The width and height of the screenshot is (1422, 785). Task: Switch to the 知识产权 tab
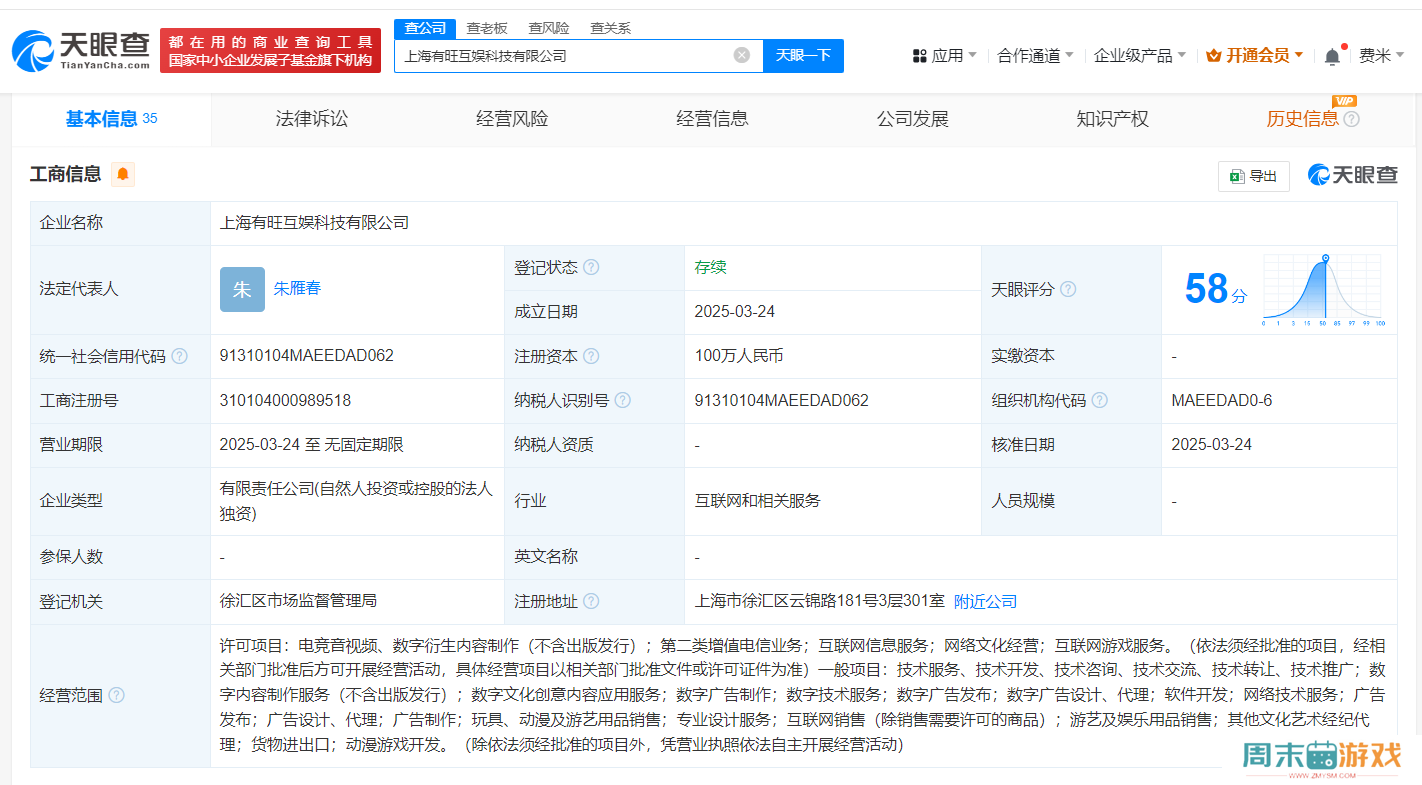1112,119
